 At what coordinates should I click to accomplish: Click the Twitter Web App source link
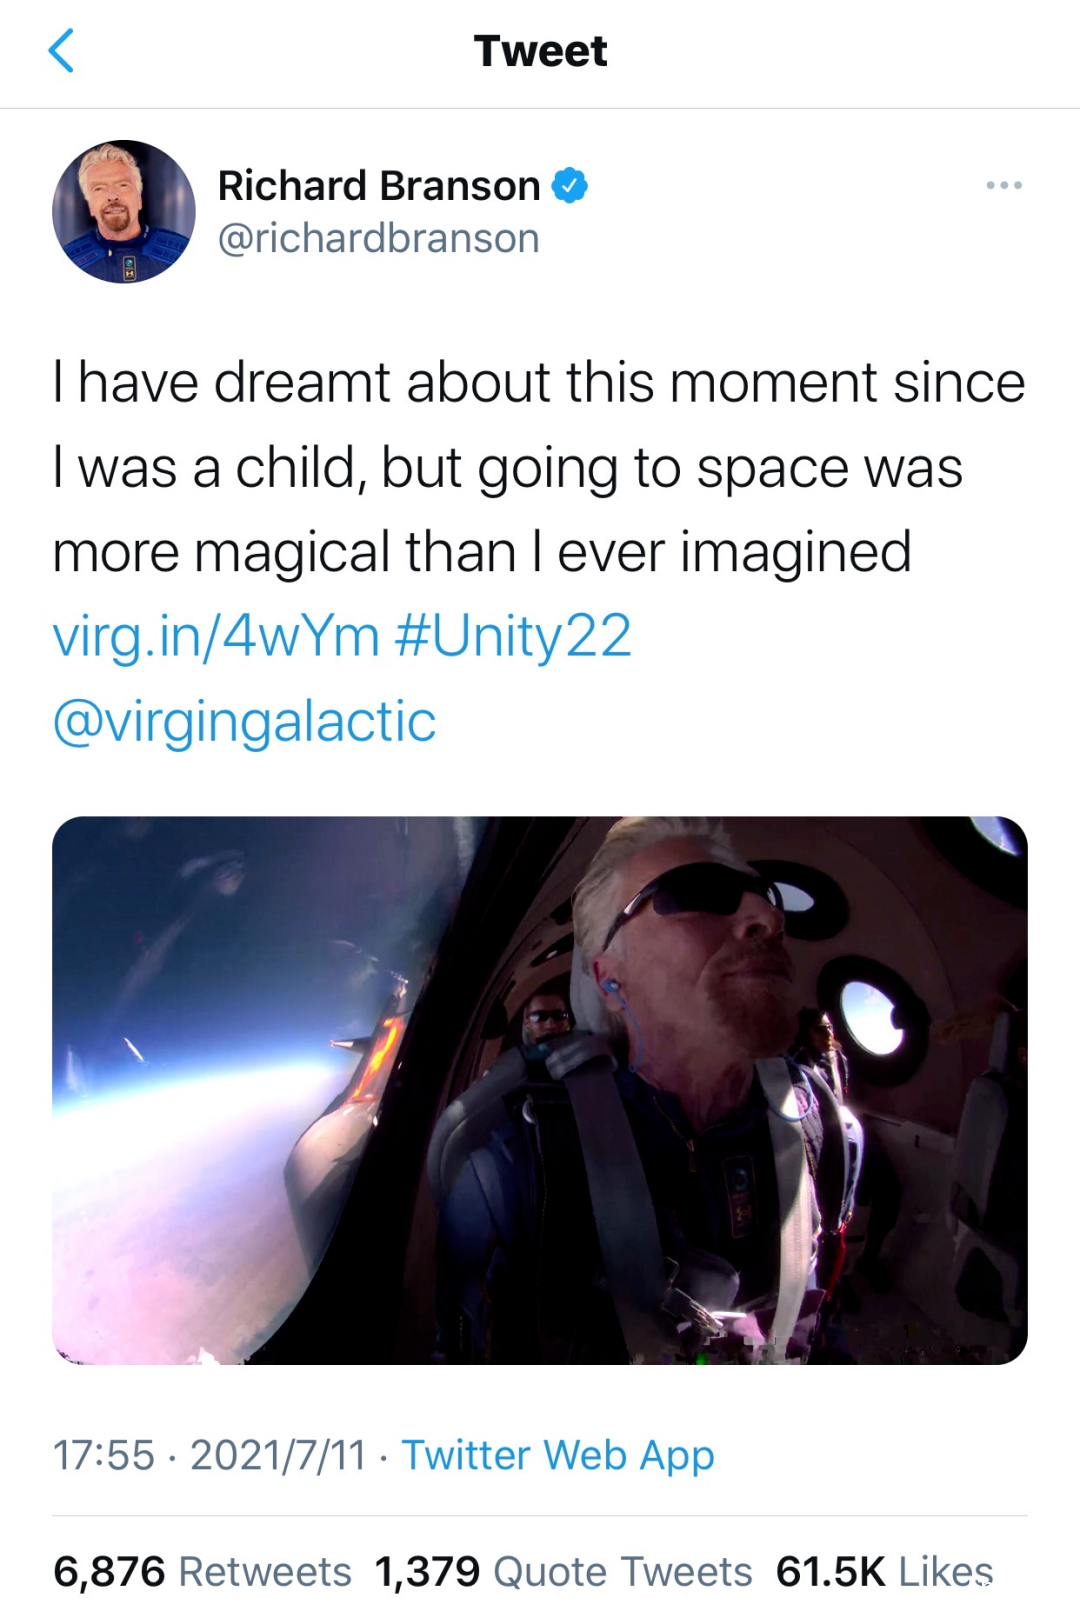(558, 1455)
